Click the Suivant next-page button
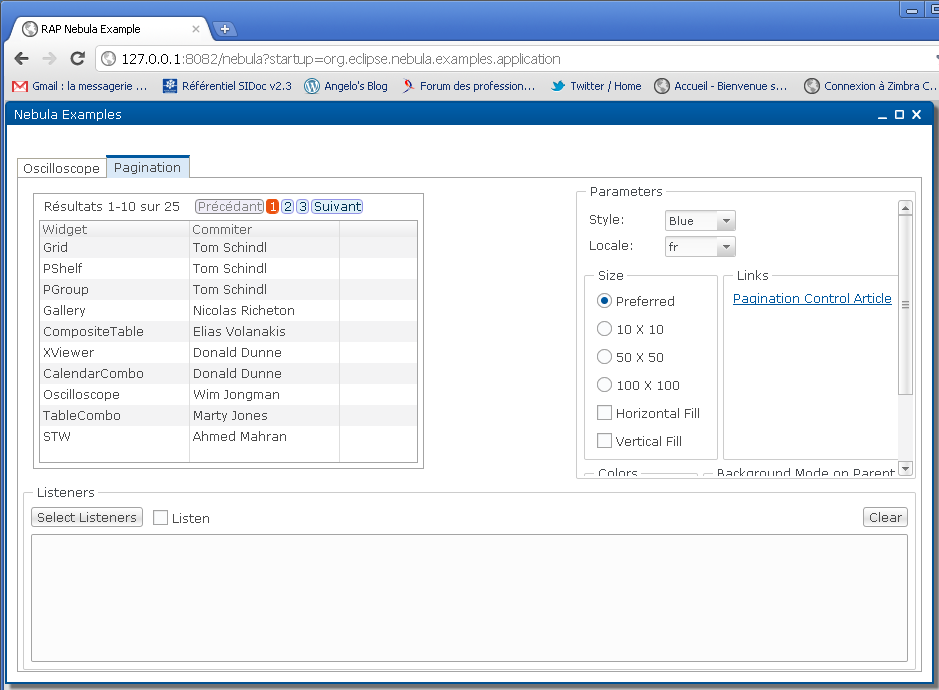The image size is (939, 690). coord(337,207)
